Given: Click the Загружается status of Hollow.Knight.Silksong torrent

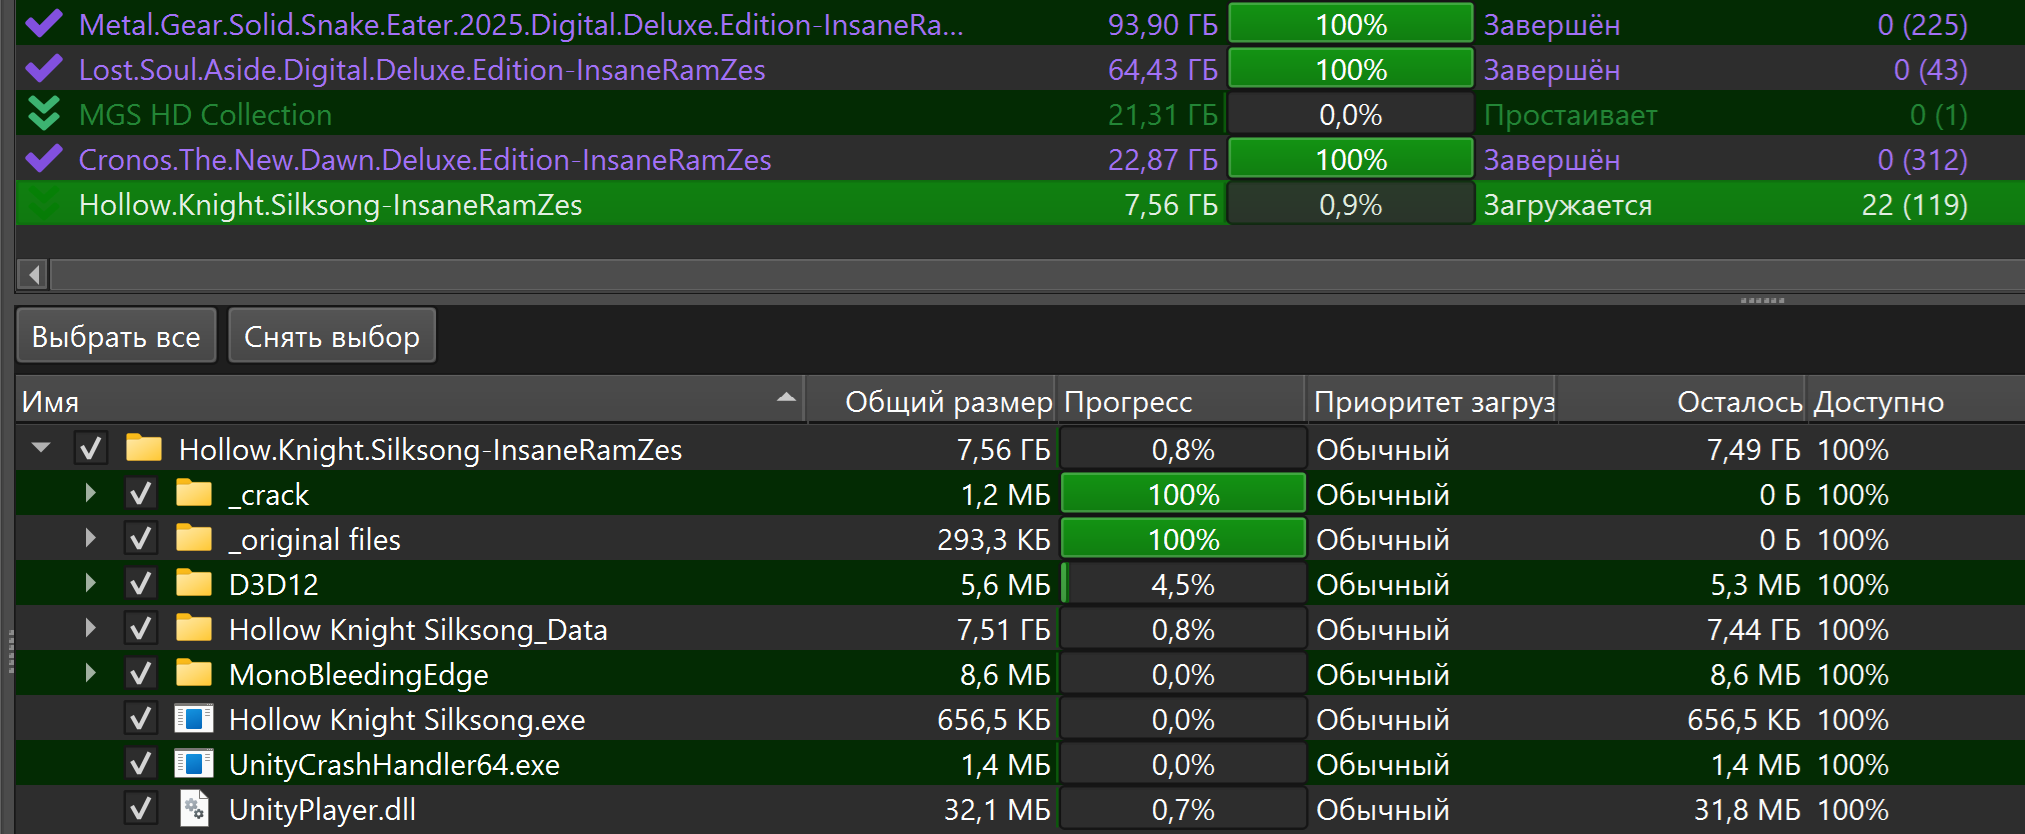Looking at the screenshot, I should (1568, 205).
